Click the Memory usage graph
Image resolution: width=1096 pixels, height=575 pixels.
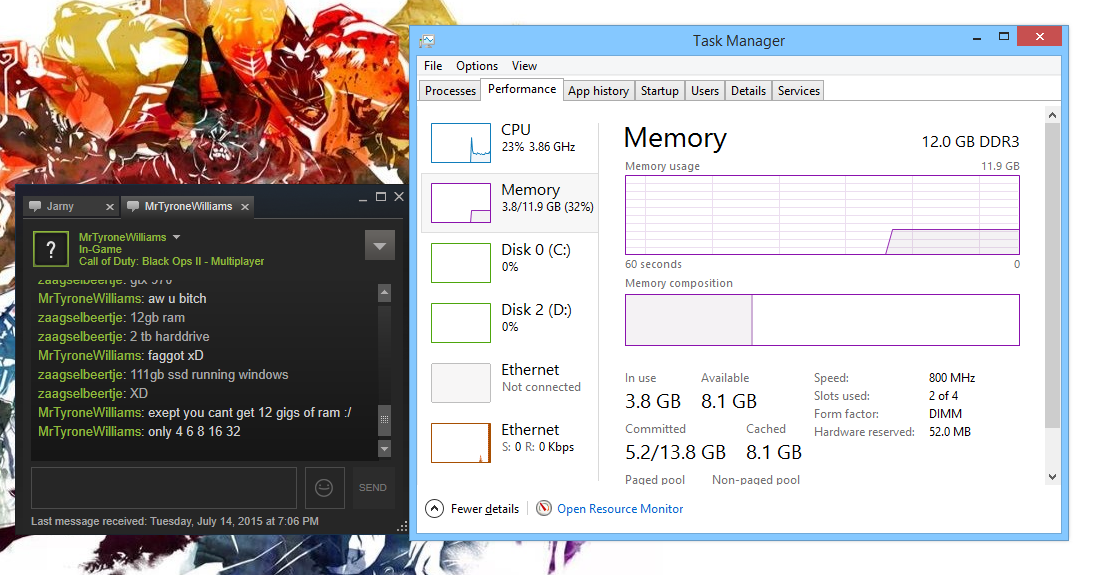822,214
